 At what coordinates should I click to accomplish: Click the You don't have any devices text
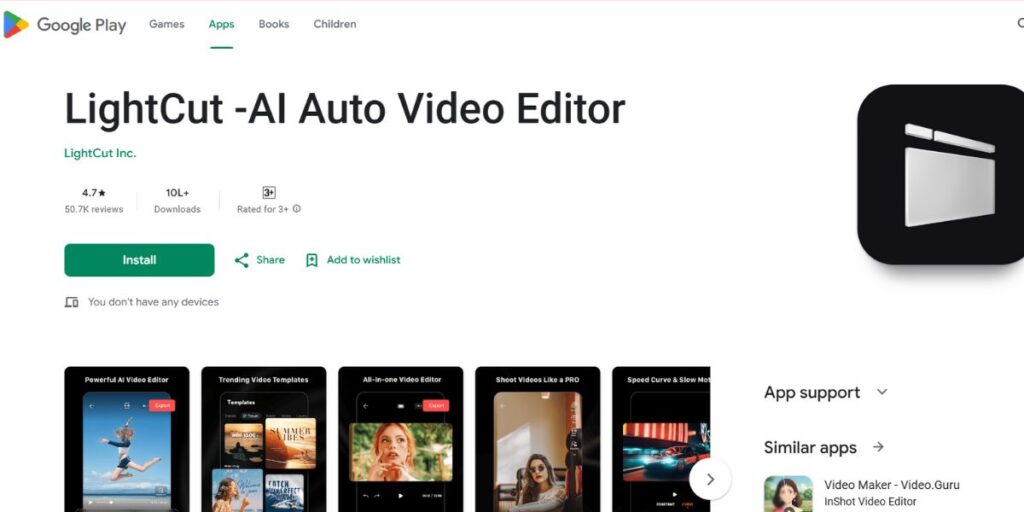[153, 302]
